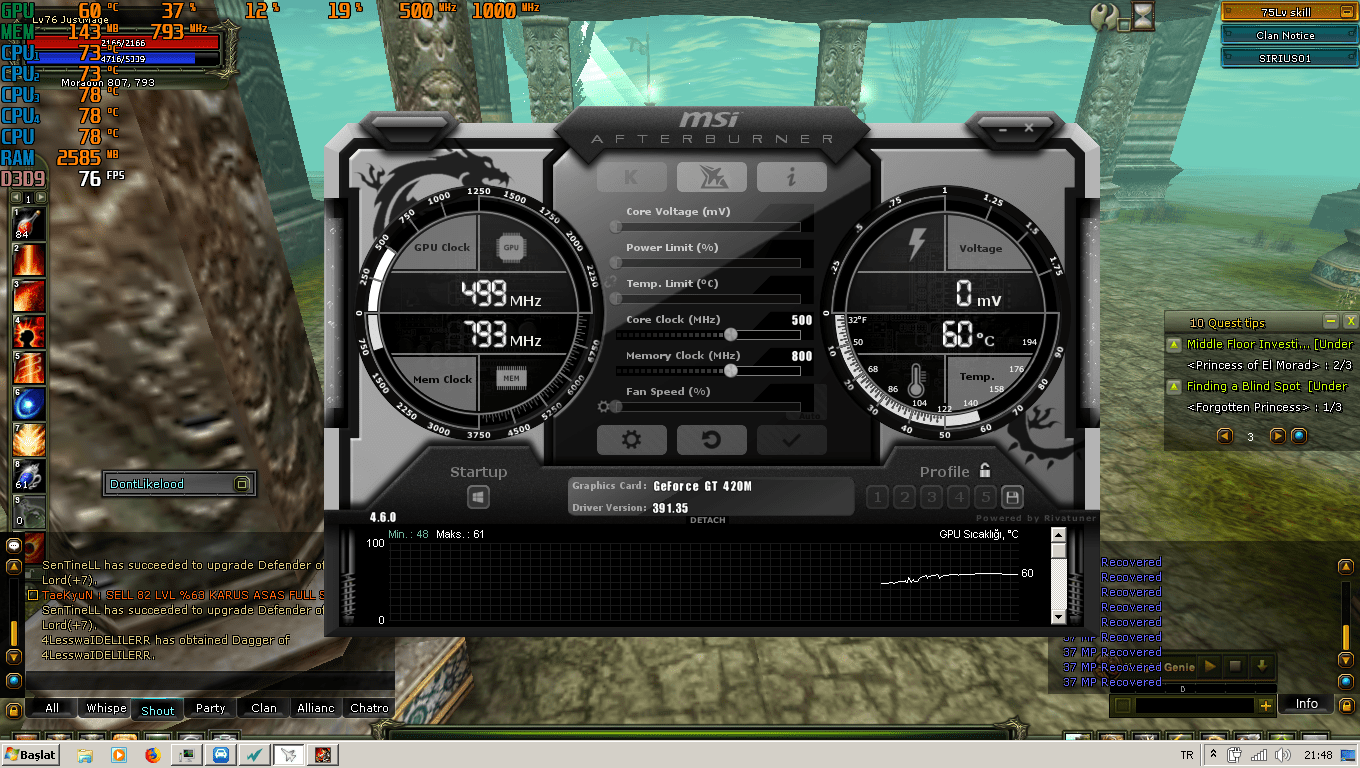Show hidden system tray icons
The height and width of the screenshot is (768, 1360).
(x=1214, y=755)
